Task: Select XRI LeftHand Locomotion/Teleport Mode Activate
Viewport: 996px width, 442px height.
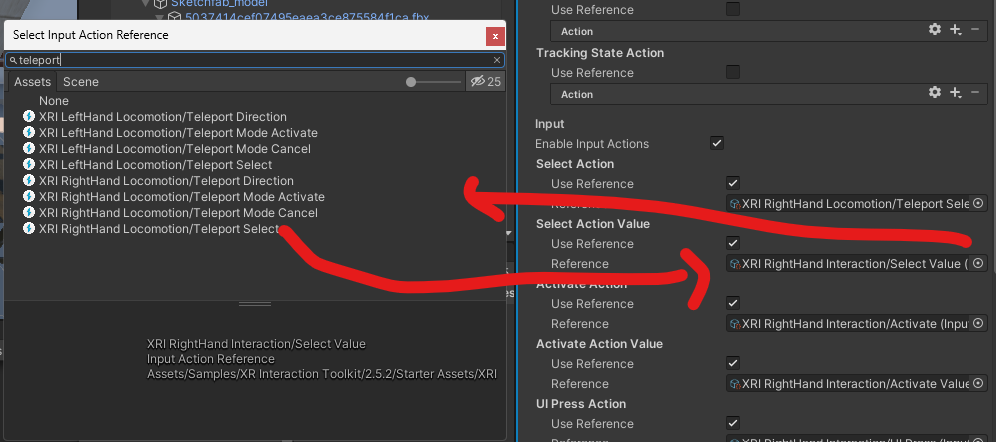Action: [178, 133]
